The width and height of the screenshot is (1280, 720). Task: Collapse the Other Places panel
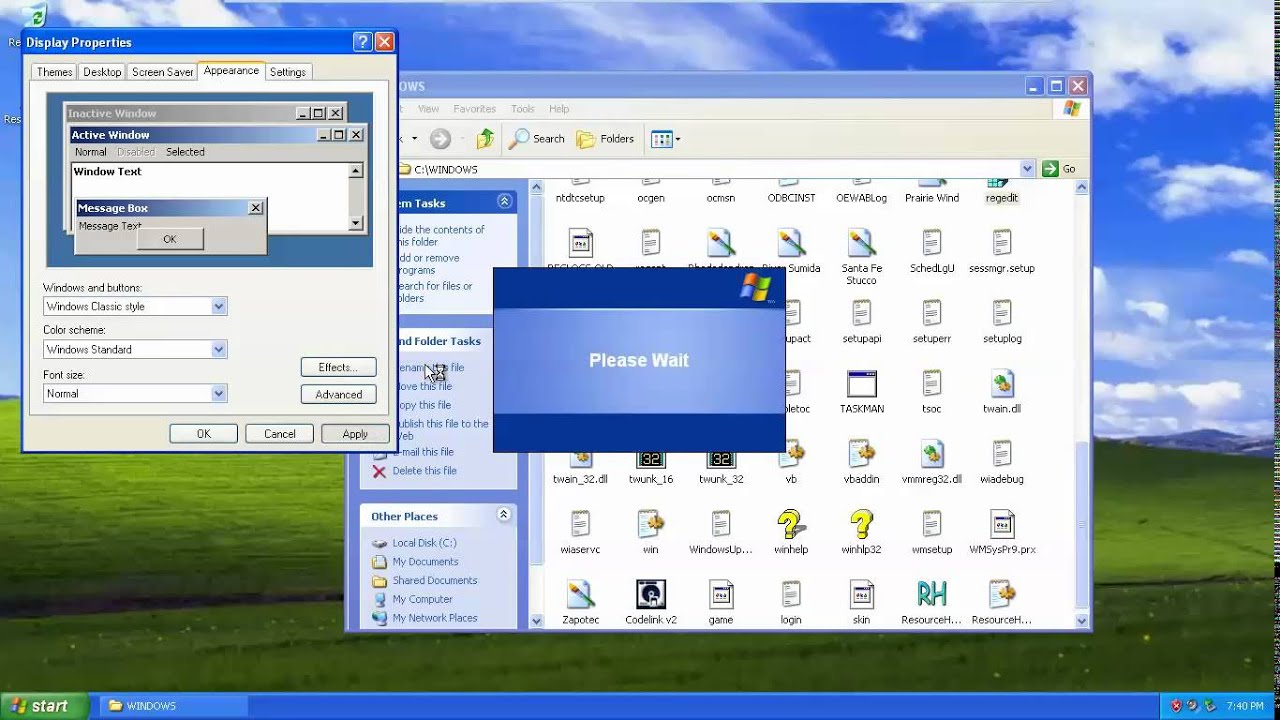504,515
